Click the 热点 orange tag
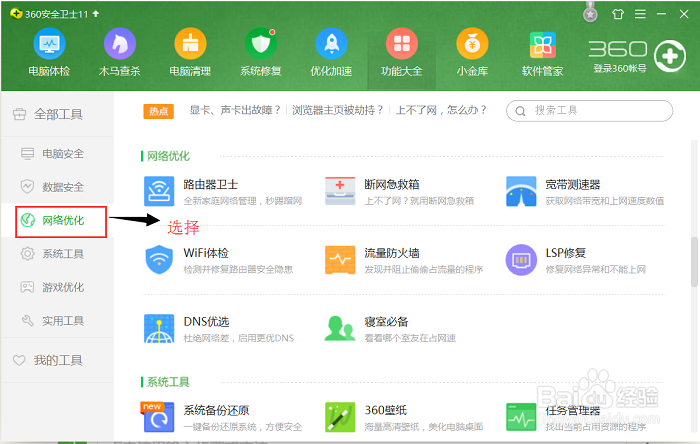This screenshot has height=444, width=700. 158,111
